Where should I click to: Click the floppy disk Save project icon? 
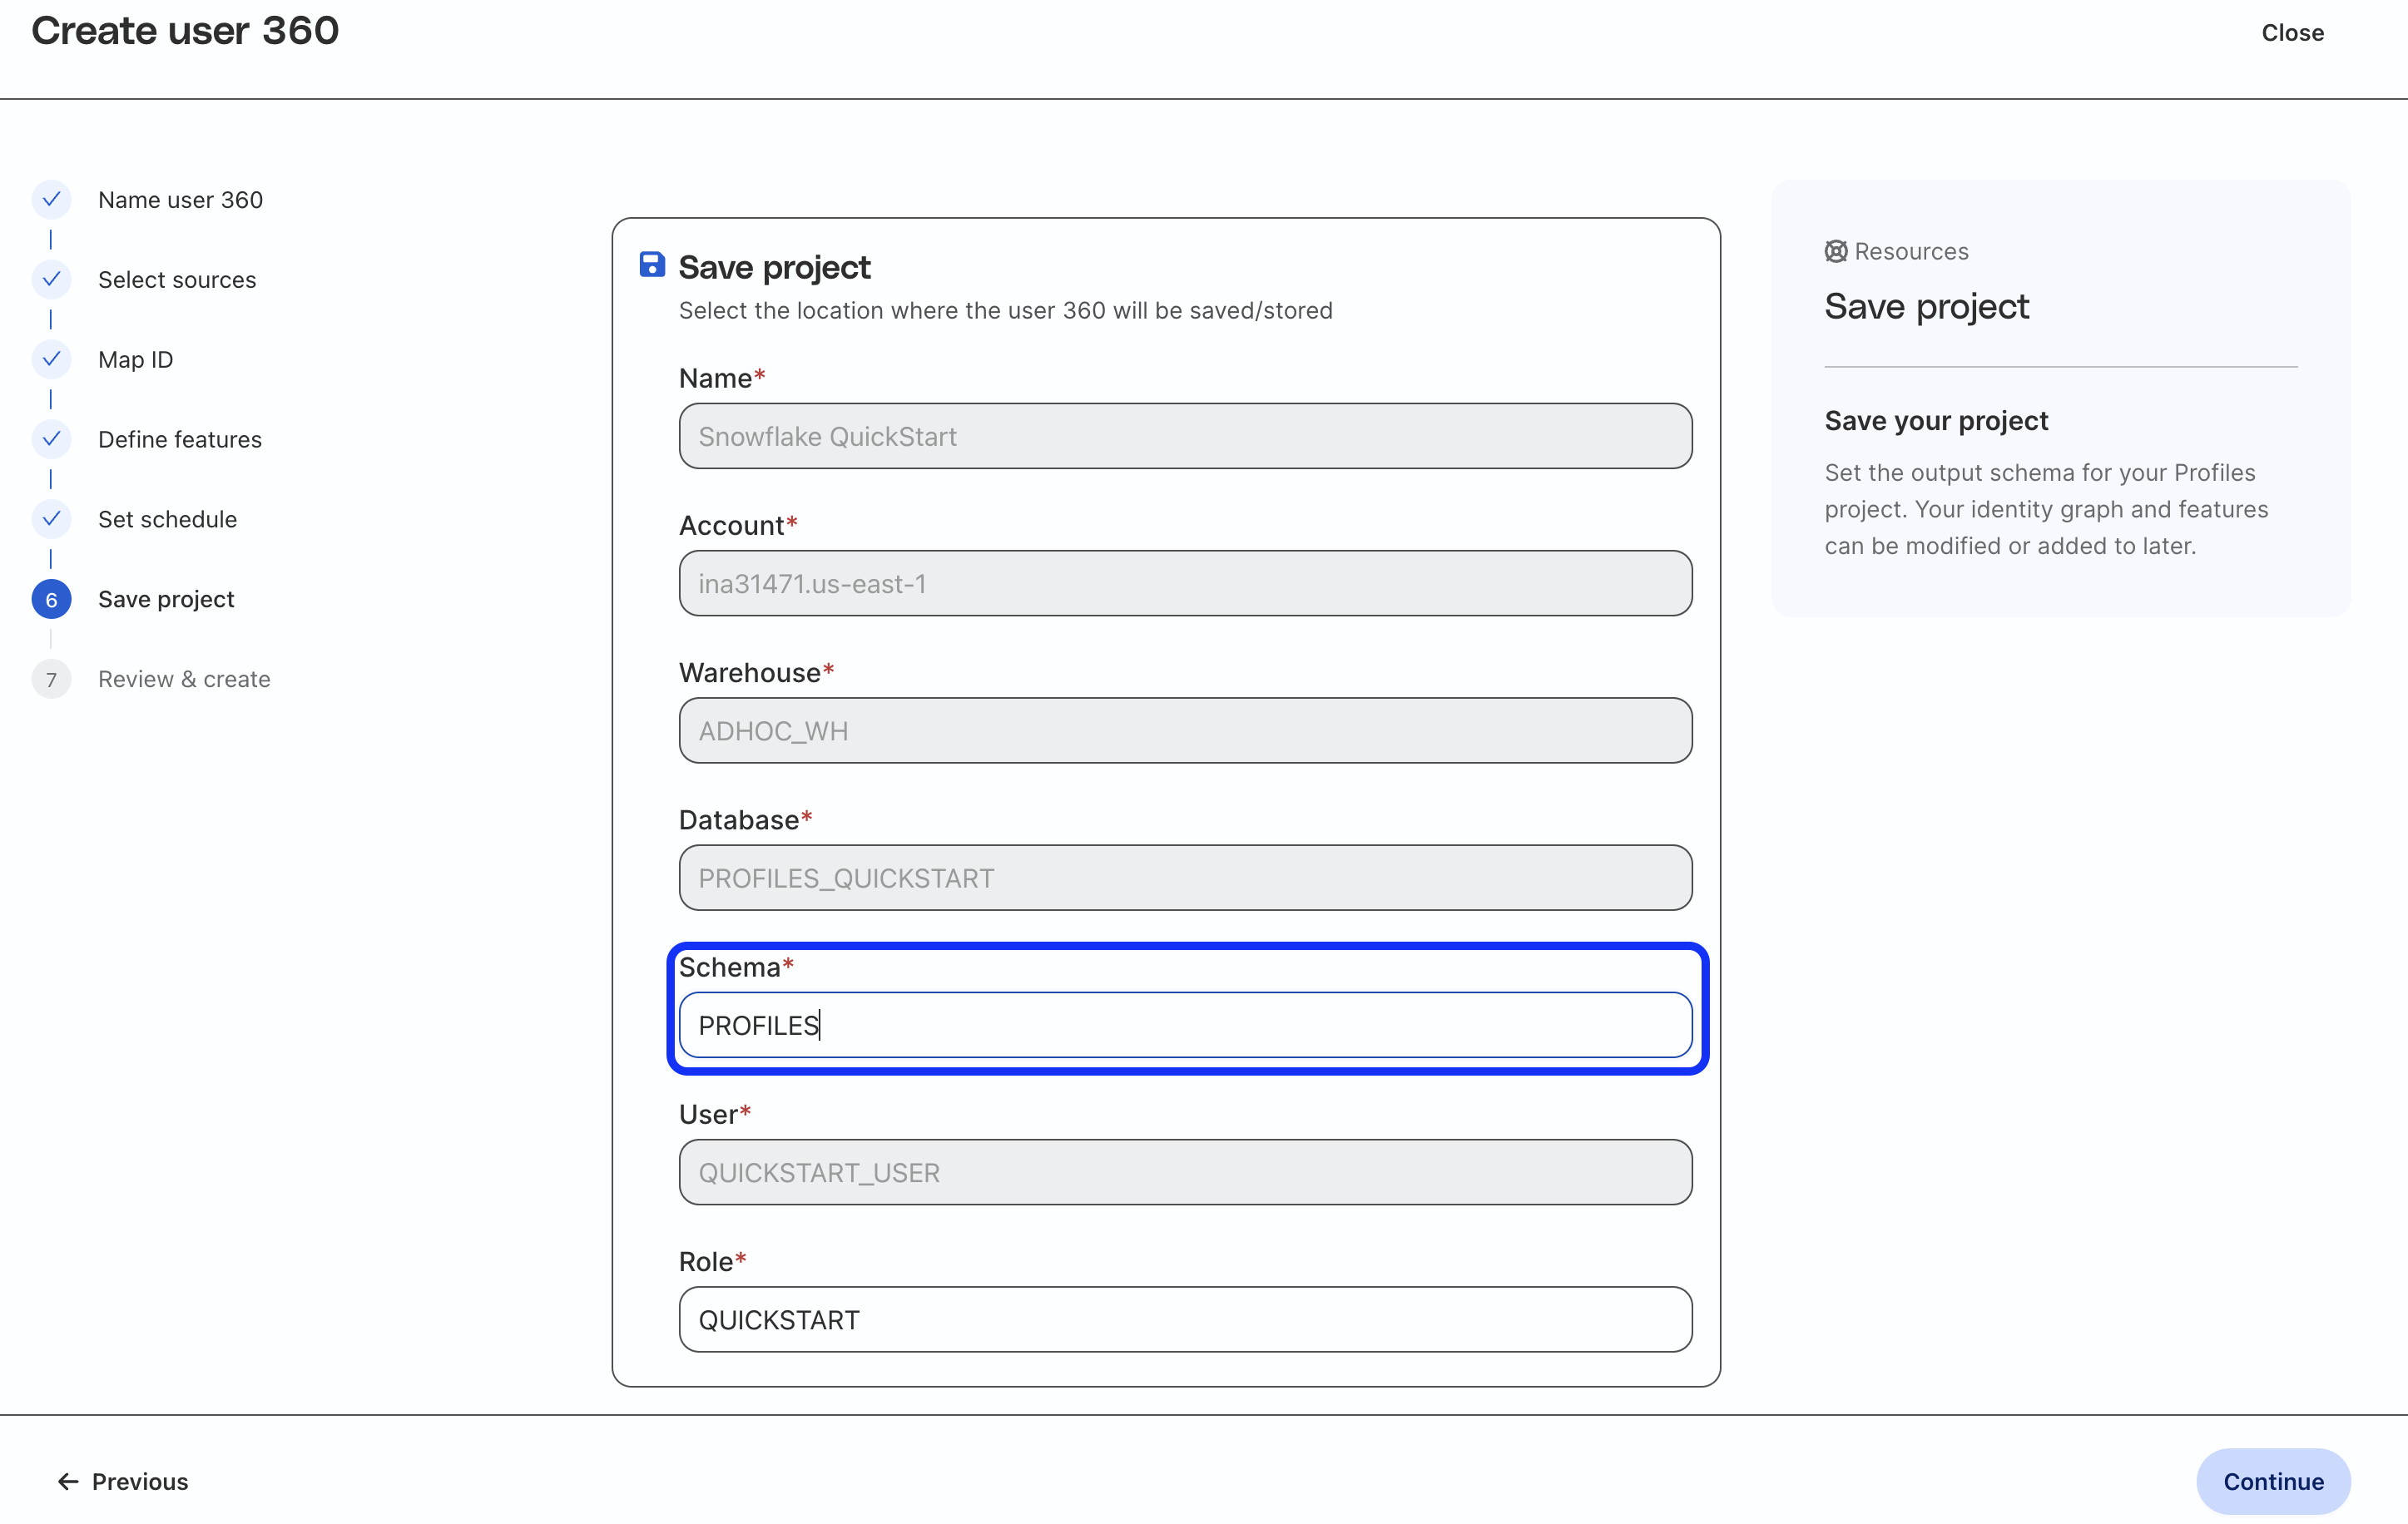click(652, 265)
